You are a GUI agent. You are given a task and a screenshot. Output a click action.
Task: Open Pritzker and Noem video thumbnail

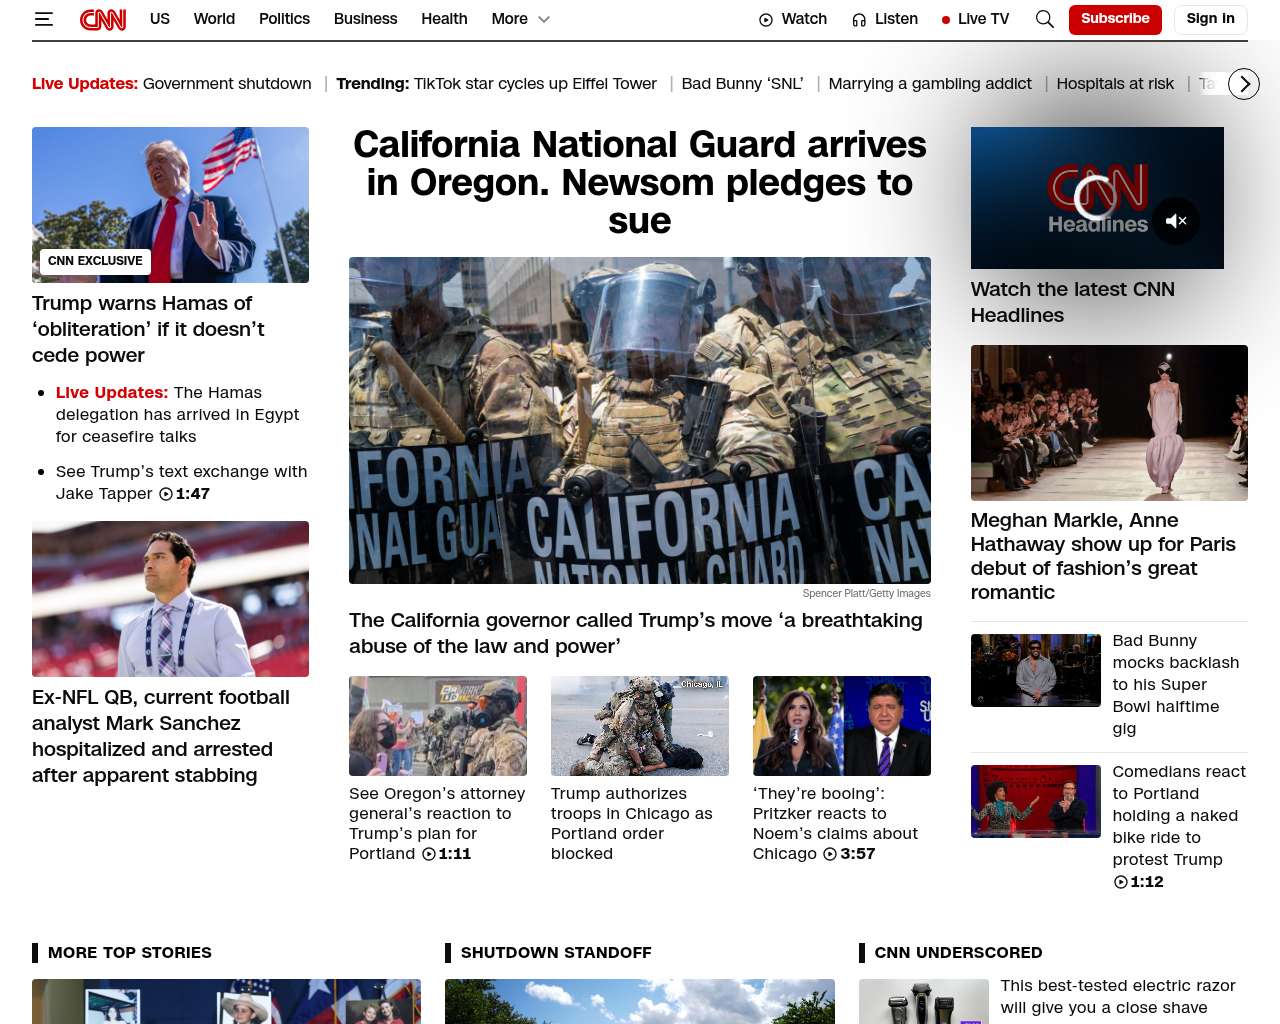click(x=842, y=726)
